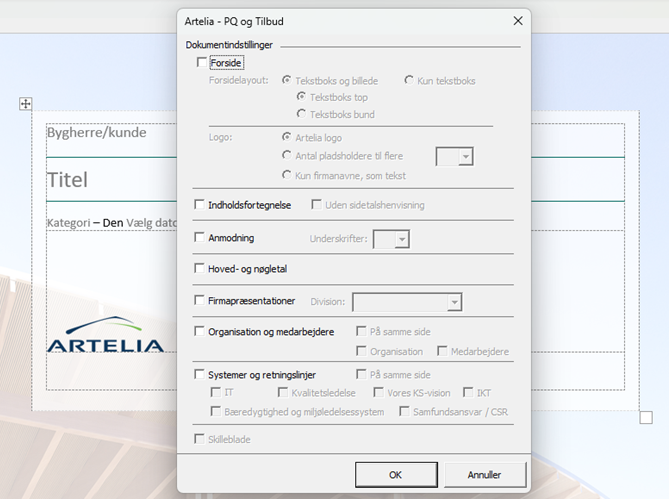
Task: Toggle the Organisation sub-checkbox
Action: pyautogui.click(x=361, y=351)
